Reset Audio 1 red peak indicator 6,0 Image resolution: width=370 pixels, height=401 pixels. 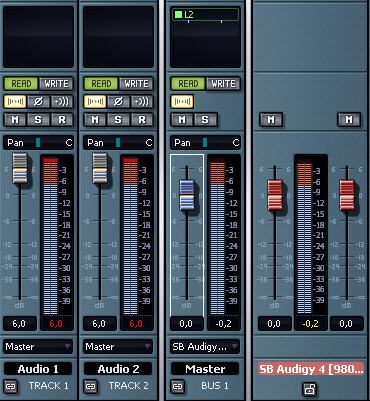(x=56, y=324)
